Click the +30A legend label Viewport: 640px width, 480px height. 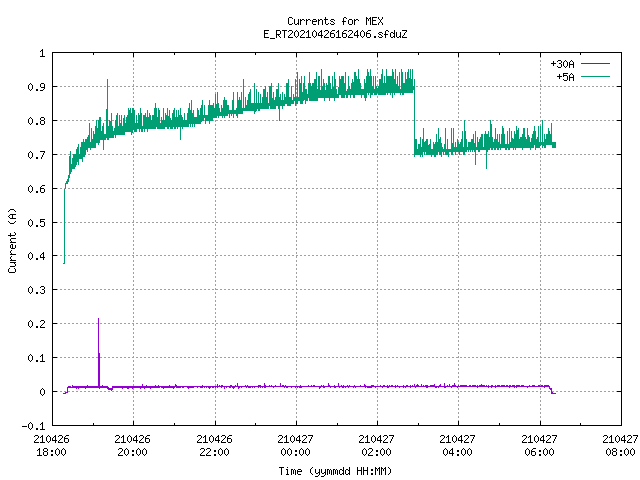(x=562, y=64)
